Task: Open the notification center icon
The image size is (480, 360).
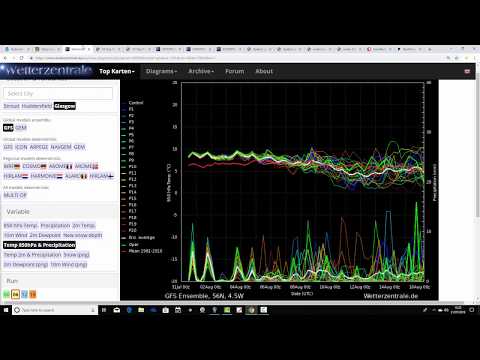Action: (x=472, y=310)
